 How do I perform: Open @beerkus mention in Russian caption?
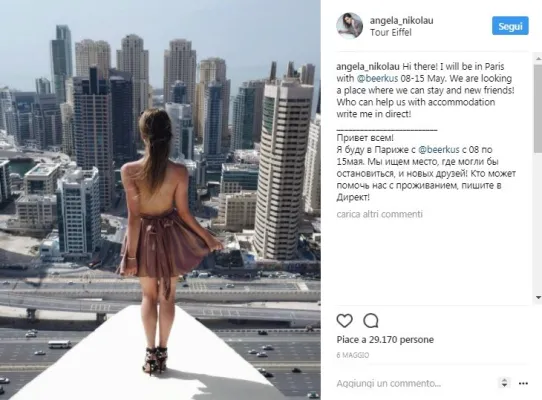pyautogui.click(x=439, y=150)
